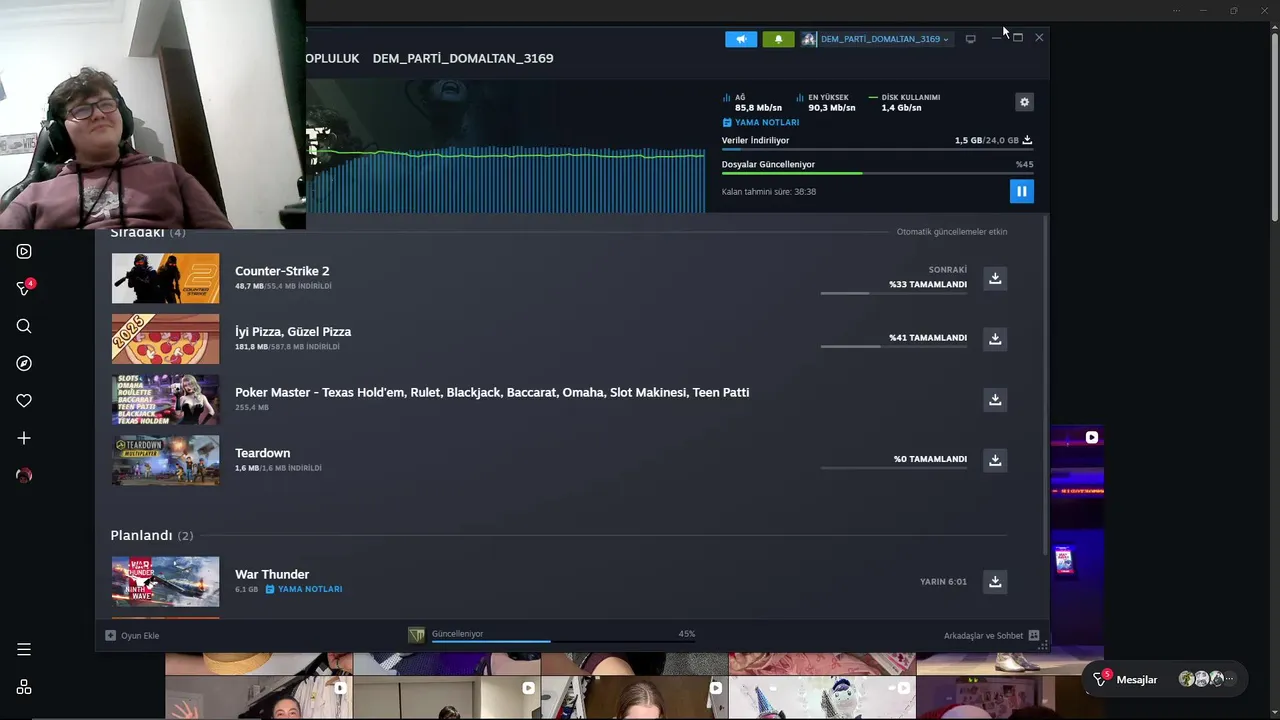Click the Big Picture monitor icon

[x=970, y=39]
